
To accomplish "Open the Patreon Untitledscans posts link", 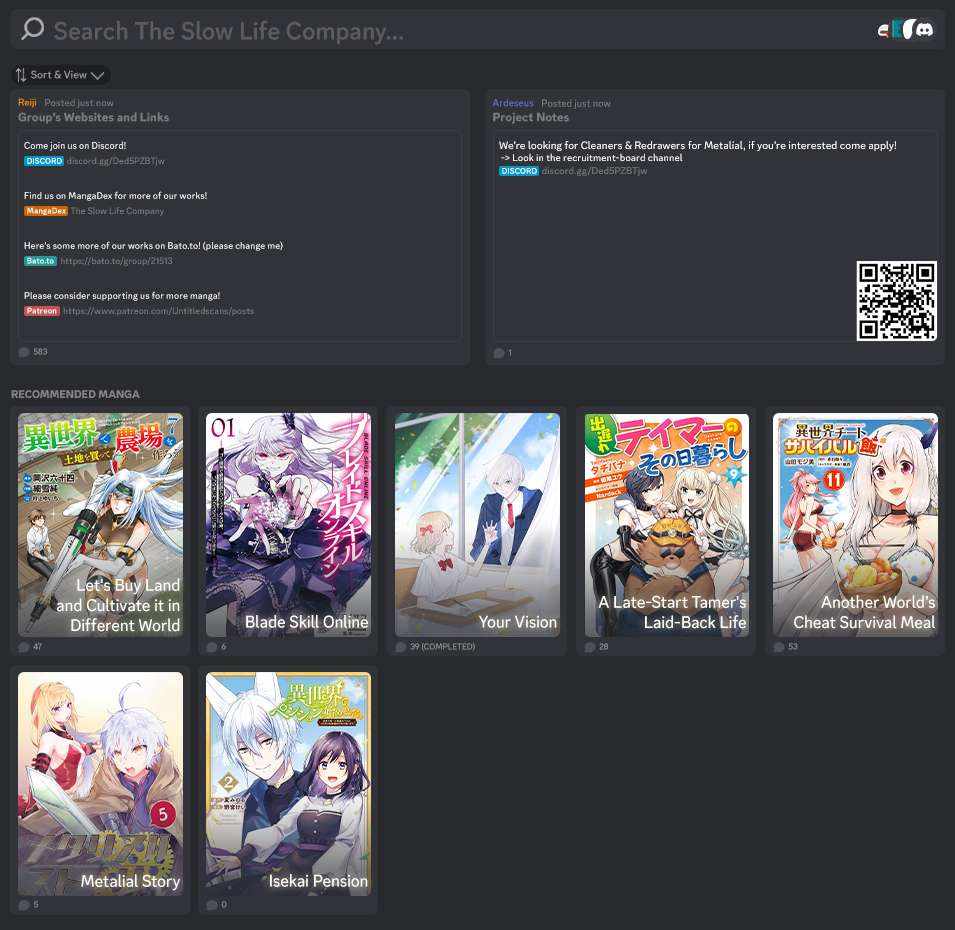I will point(158,311).
